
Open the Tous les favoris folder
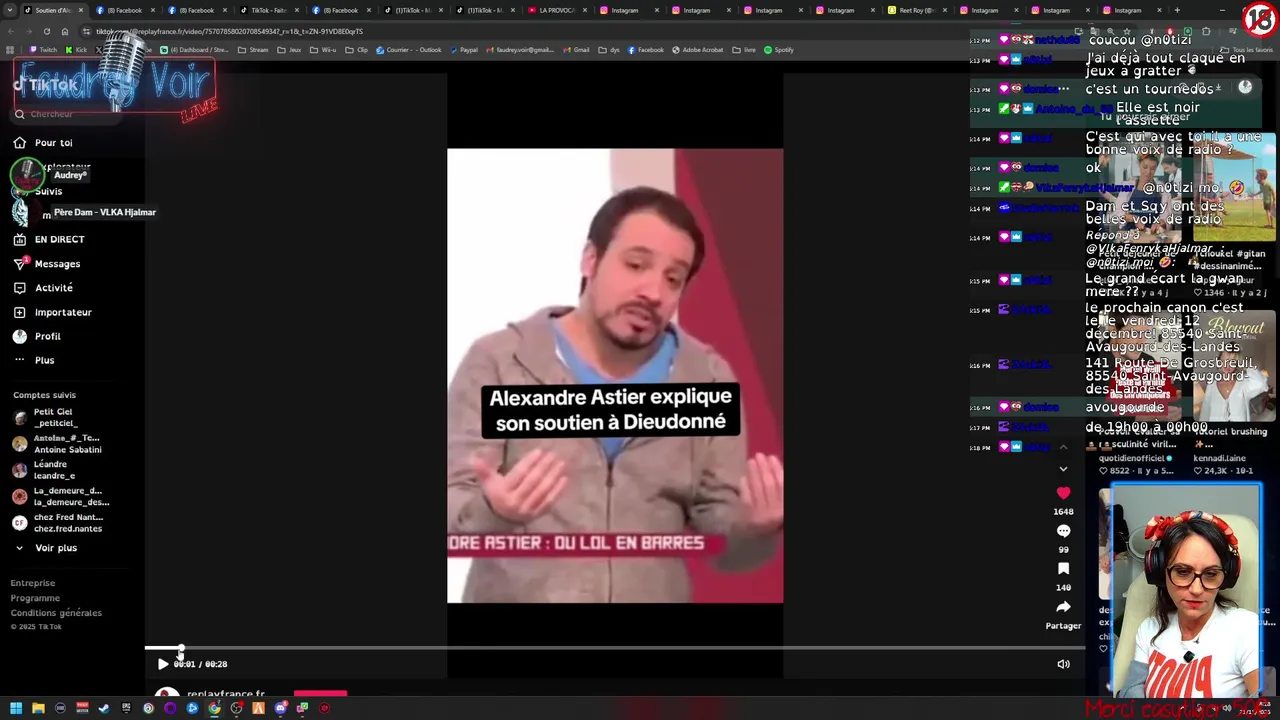click(x=1248, y=50)
